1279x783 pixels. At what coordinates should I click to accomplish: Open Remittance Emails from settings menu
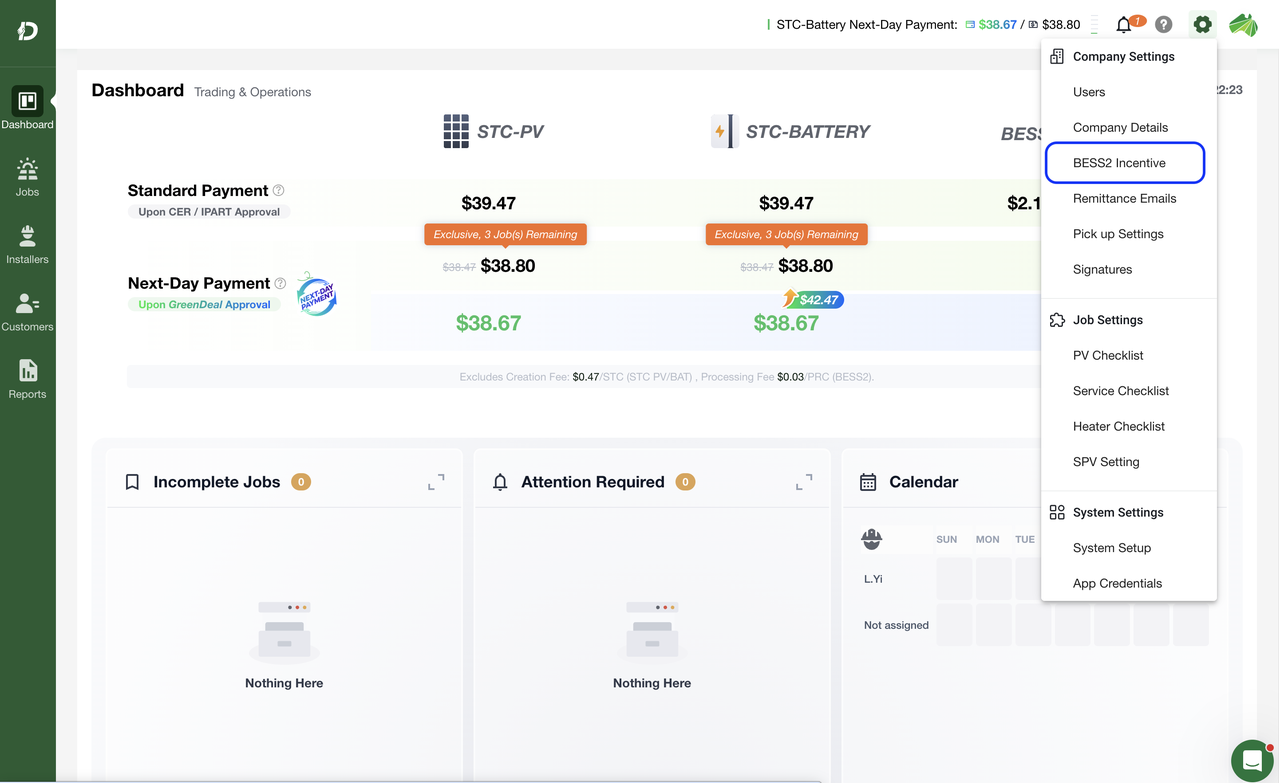click(x=1124, y=198)
